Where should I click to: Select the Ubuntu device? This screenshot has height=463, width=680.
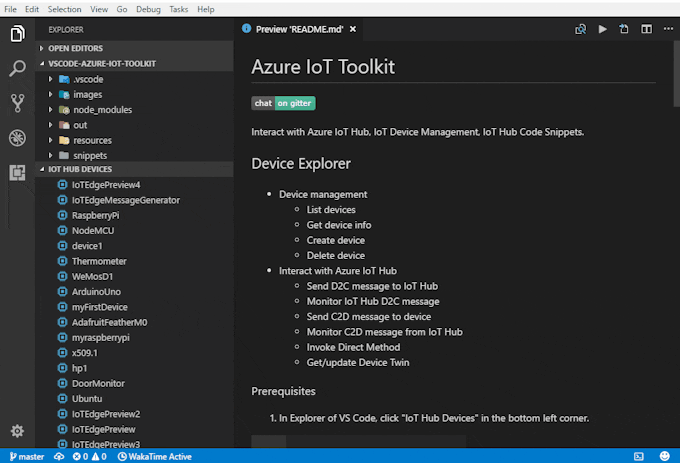click(87, 398)
